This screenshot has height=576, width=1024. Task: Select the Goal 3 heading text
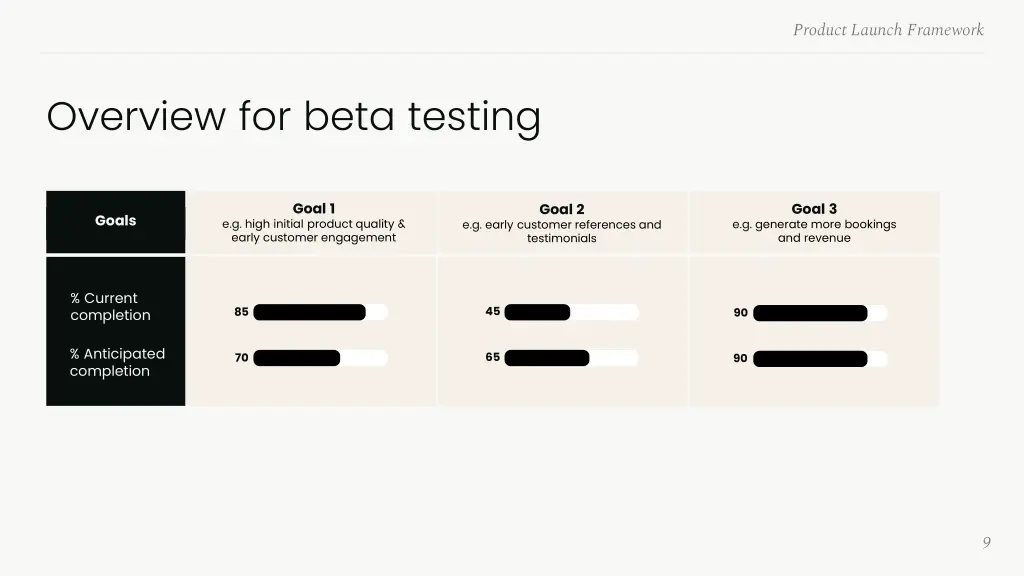(x=814, y=209)
